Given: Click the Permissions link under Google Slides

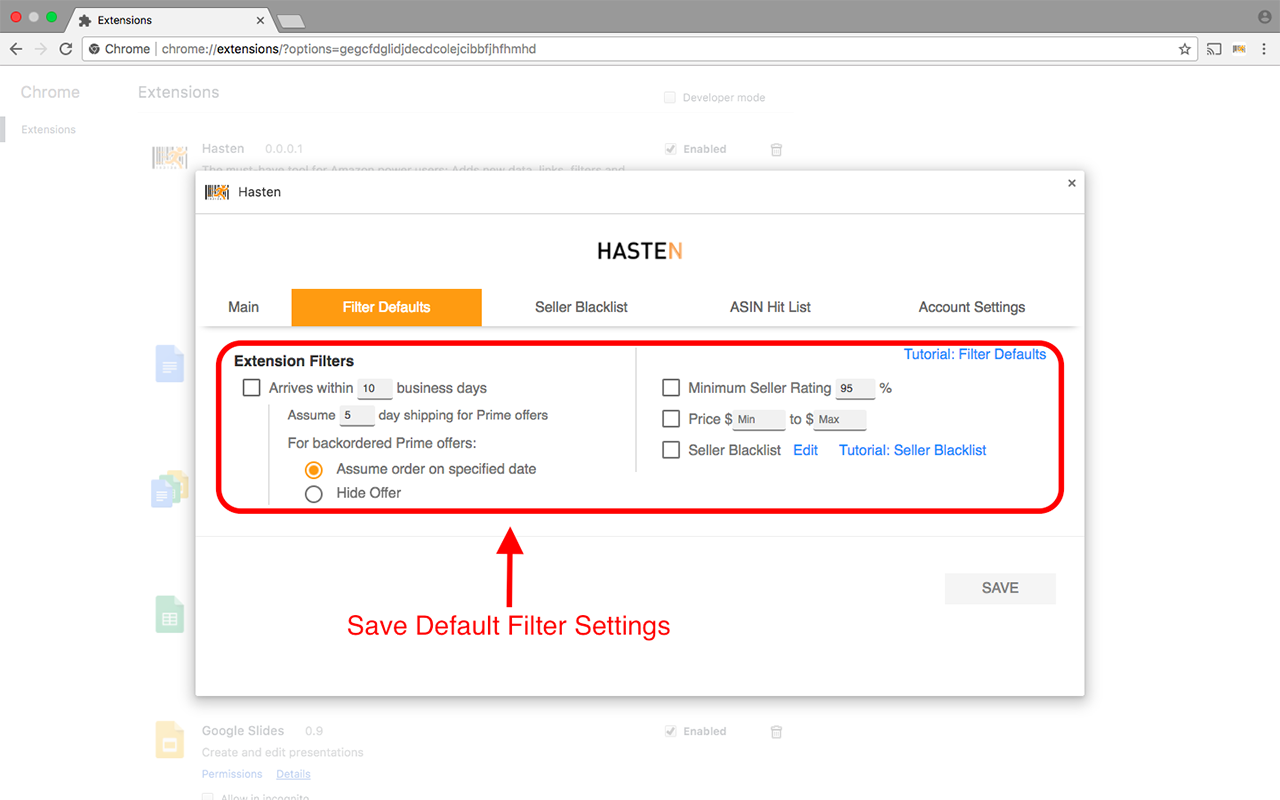Looking at the screenshot, I should [232, 774].
